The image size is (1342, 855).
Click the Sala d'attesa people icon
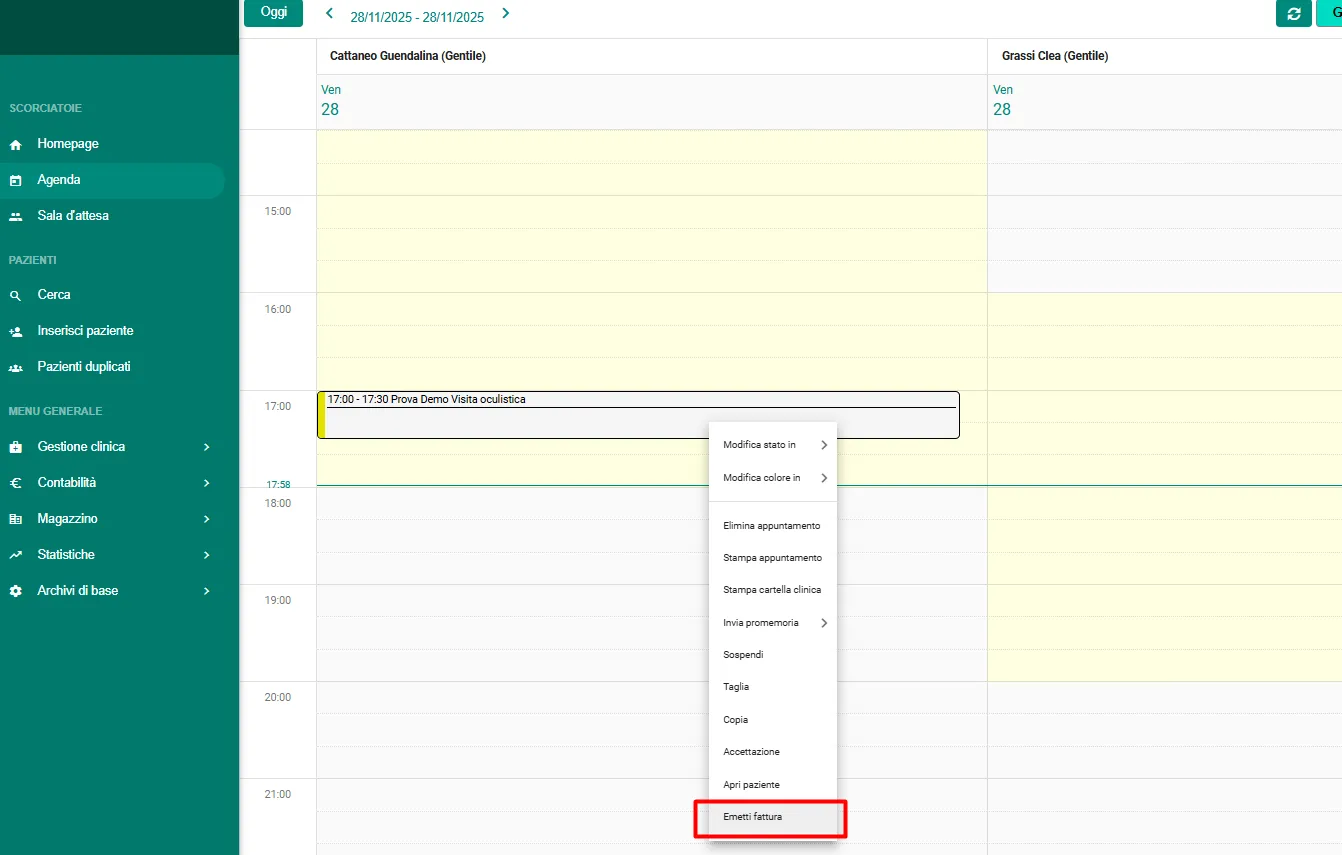pos(16,216)
